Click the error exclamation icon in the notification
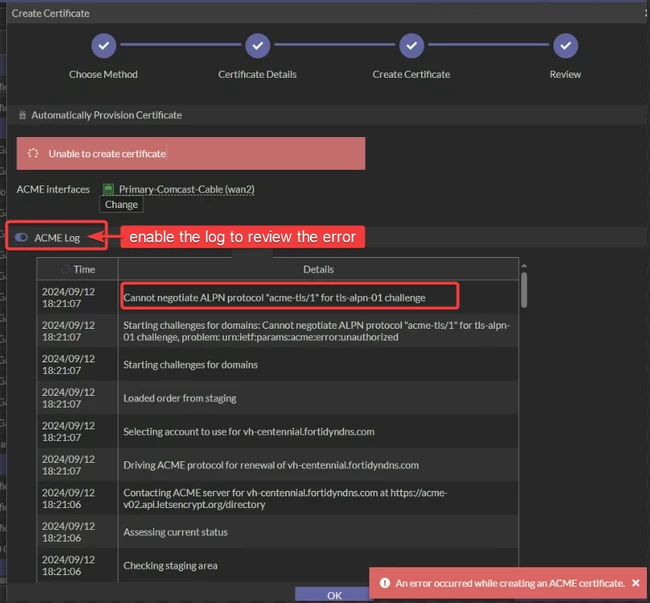The width and height of the screenshot is (650, 603). point(385,583)
